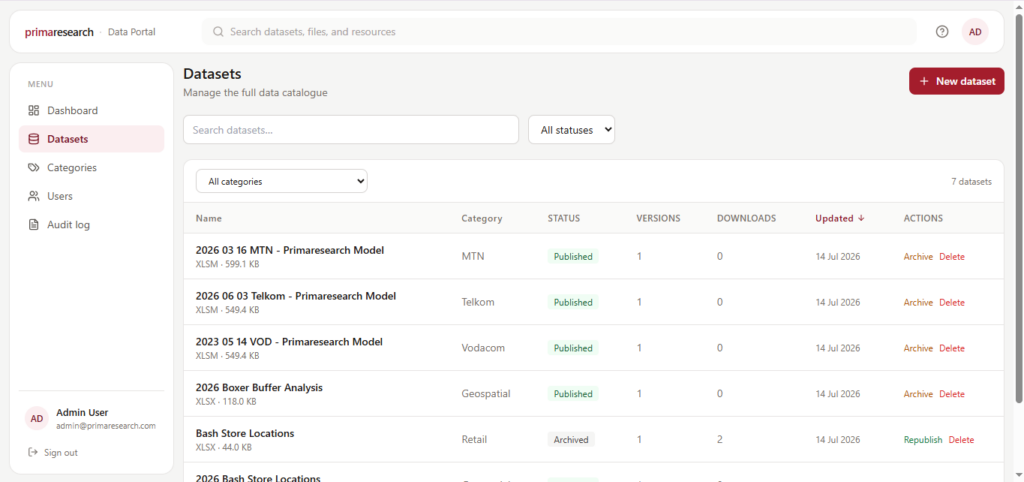
Task: Click the Users people icon
Action: click(34, 196)
